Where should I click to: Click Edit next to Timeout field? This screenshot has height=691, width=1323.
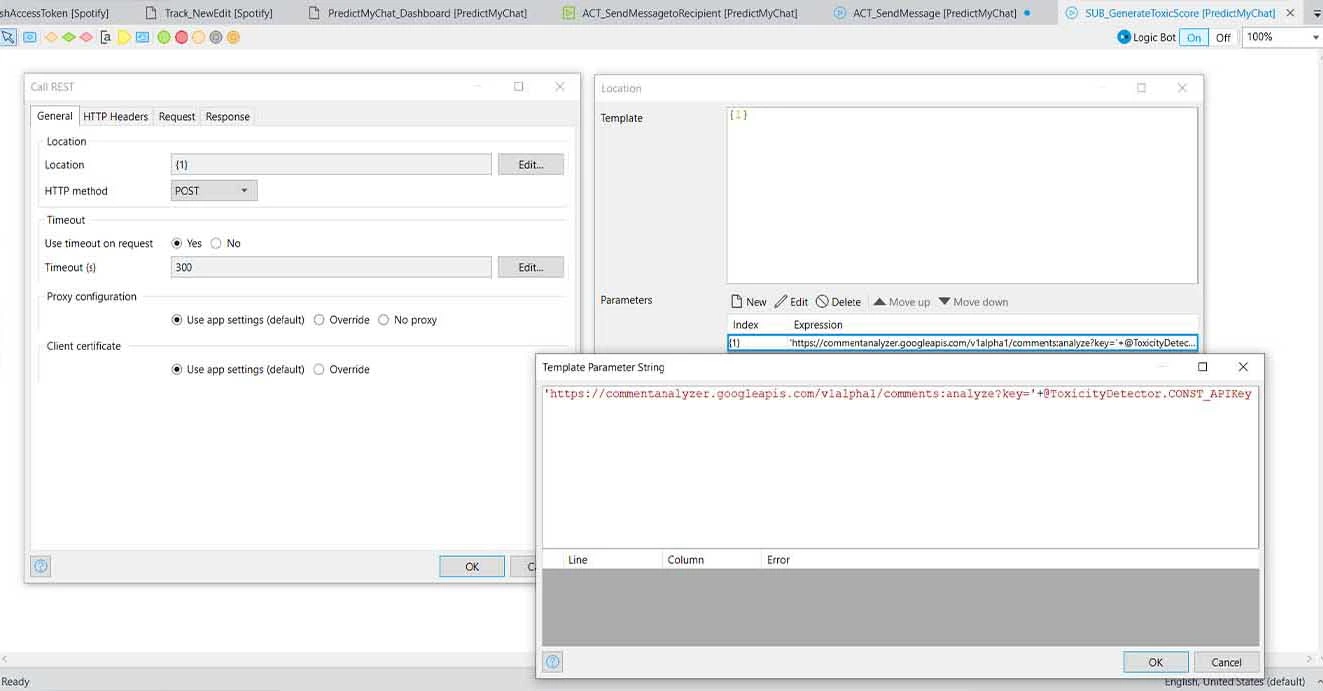(x=531, y=267)
